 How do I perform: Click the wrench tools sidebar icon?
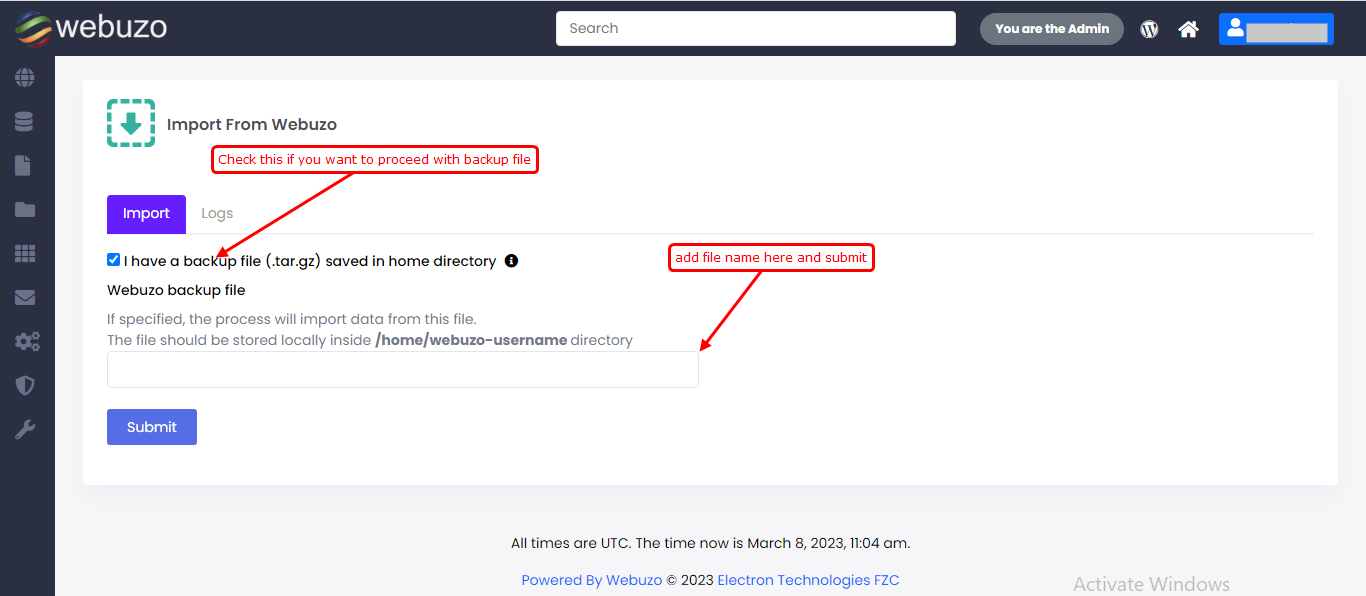(25, 430)
